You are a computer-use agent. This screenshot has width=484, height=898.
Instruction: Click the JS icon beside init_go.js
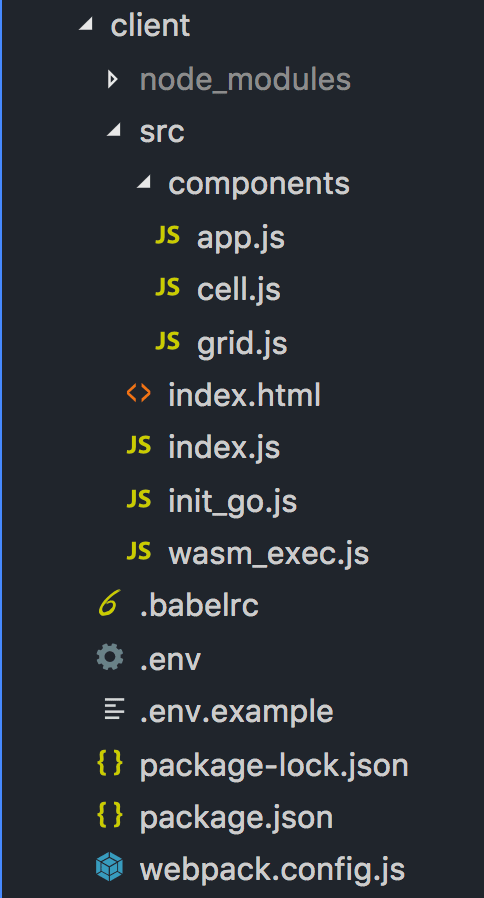pos(139,499)
